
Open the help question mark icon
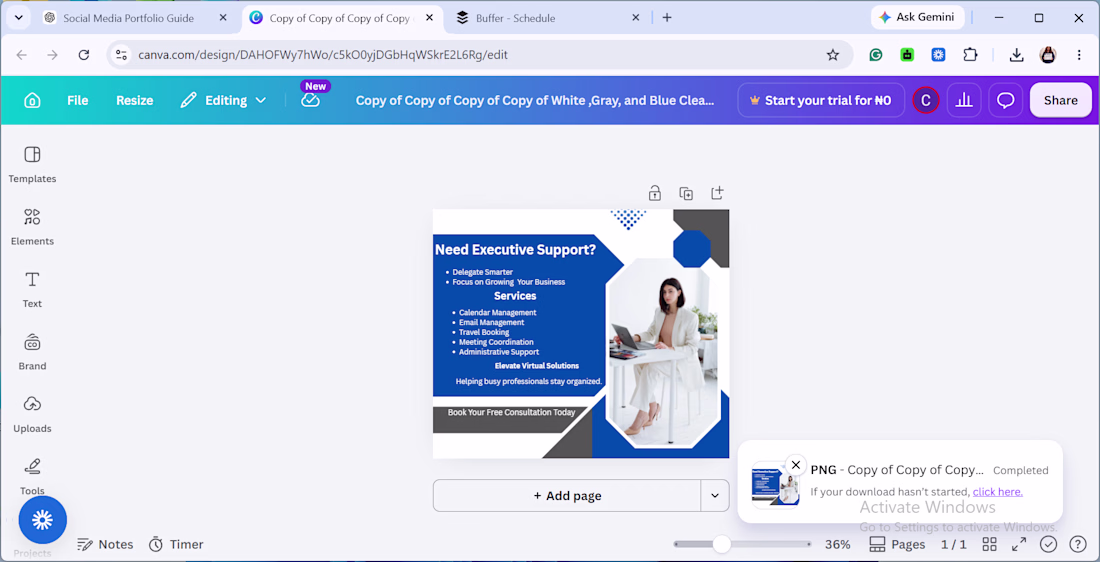[1078, 544]
